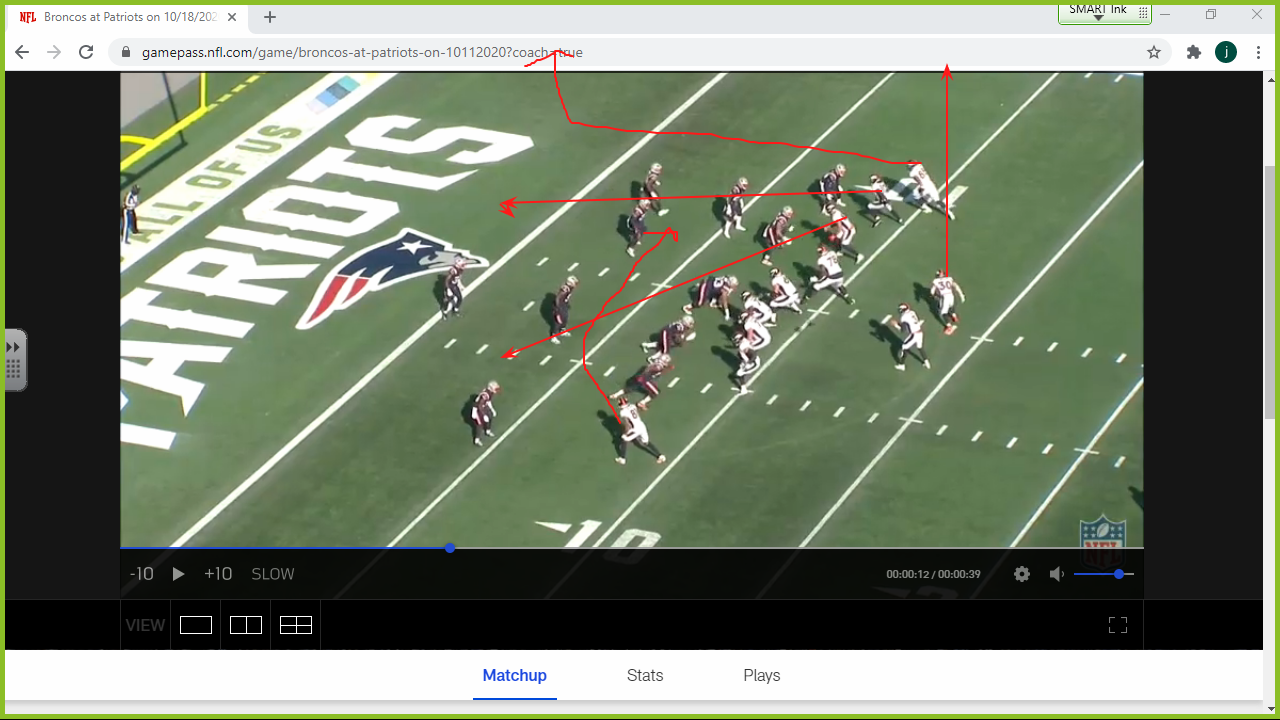The width and height of the screenshot is (1280, 720).
Task: Restore down the browser window
Action: tap(1211, 14)
